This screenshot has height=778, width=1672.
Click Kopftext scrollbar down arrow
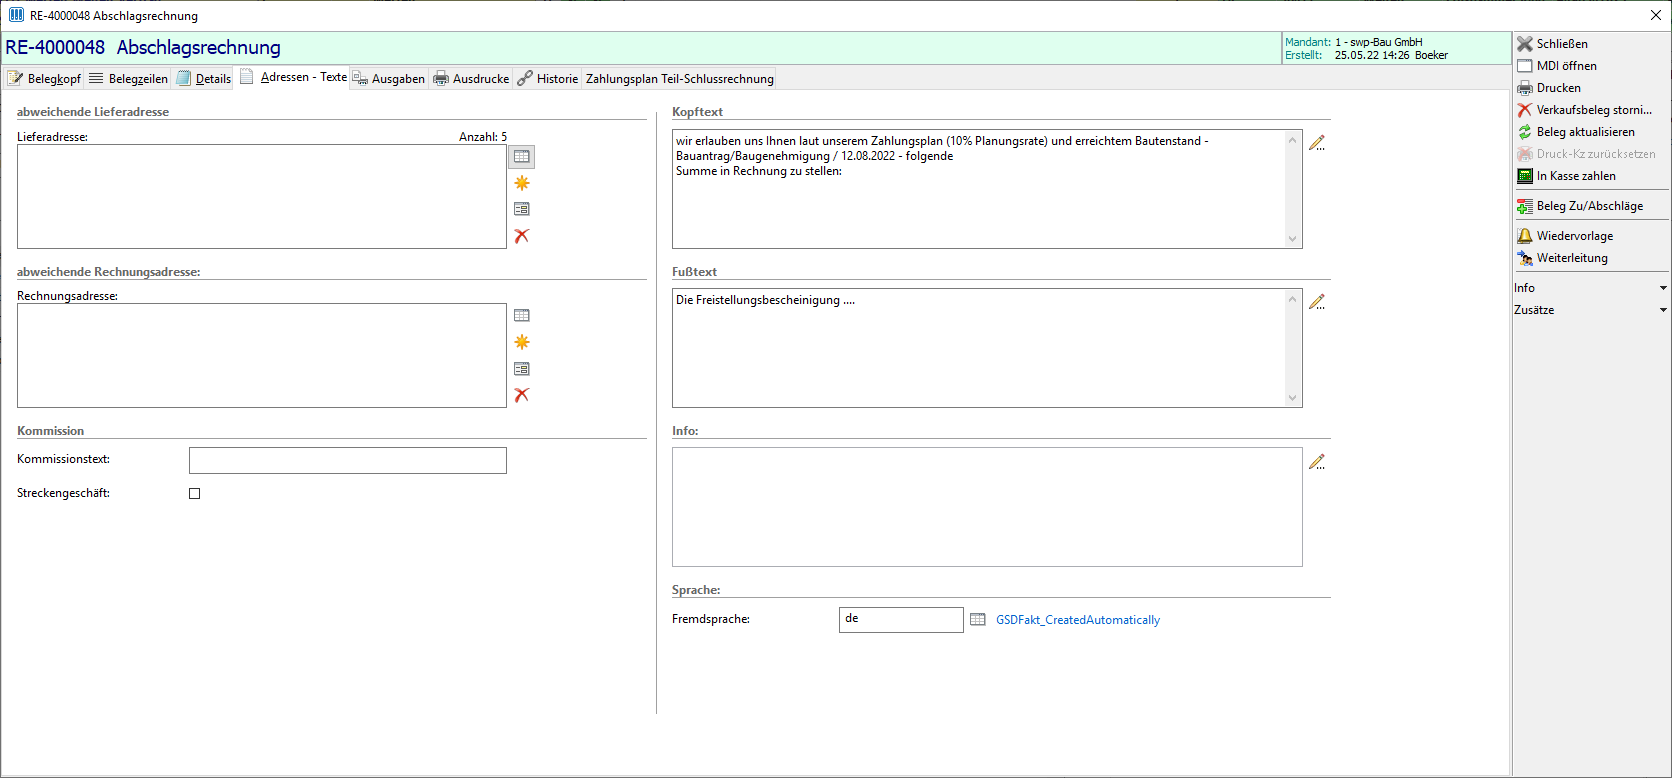[1292, 239]
